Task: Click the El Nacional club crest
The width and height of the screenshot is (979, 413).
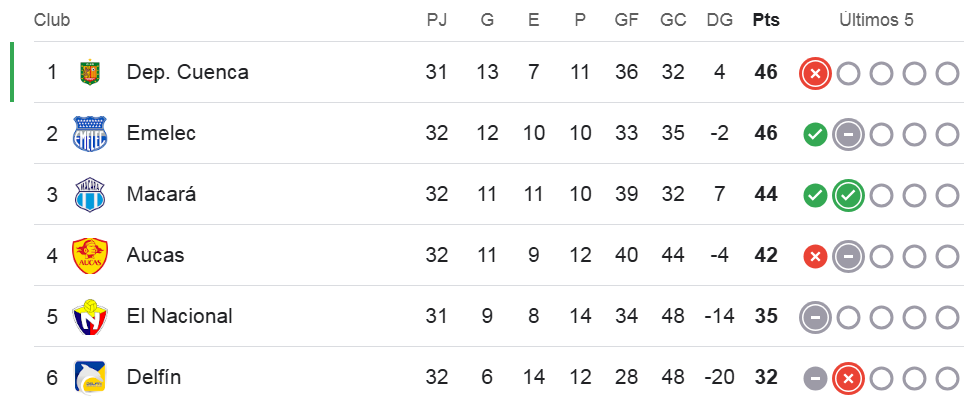Action: tap(90, 317)
